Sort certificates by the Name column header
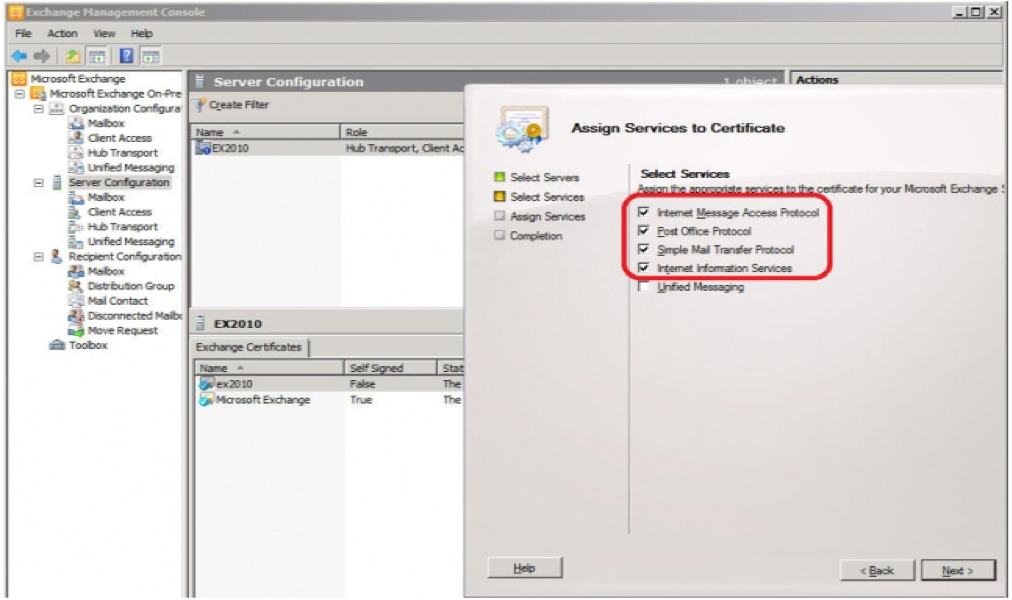Viewport: 1012px width, 600px height. click(269, 368)
